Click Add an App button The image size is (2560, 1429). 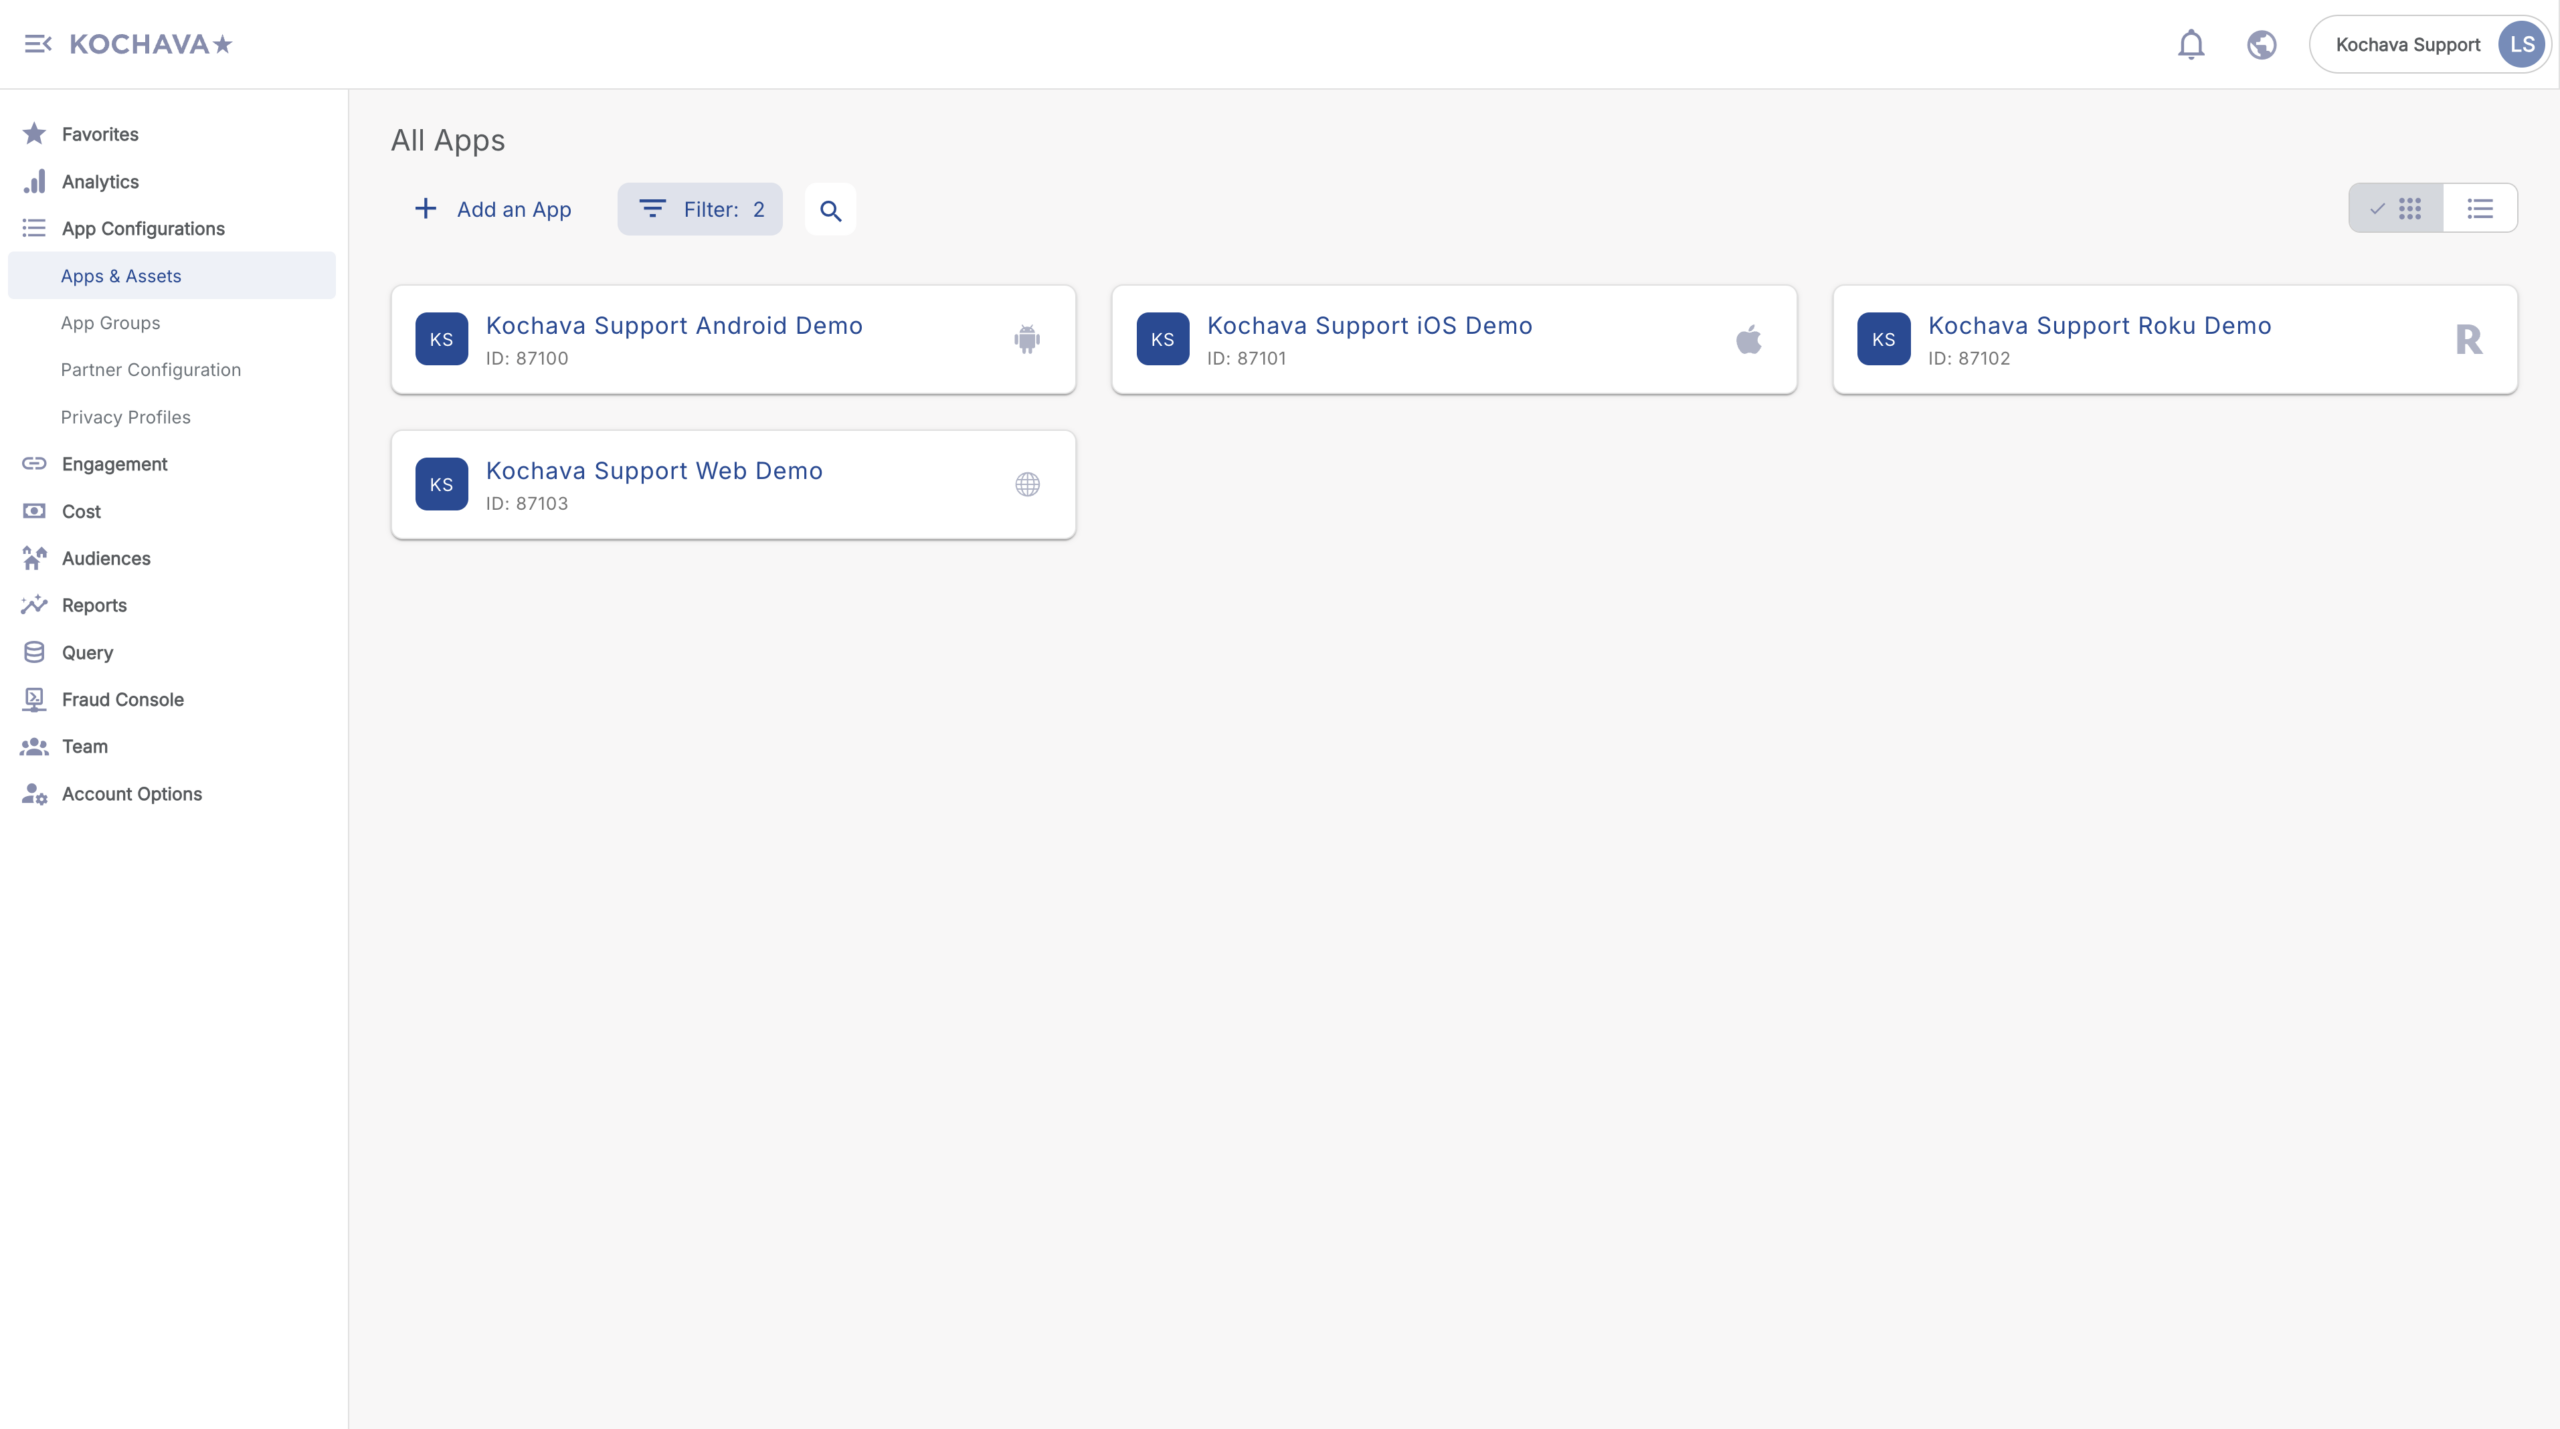[x=493, y=209]
